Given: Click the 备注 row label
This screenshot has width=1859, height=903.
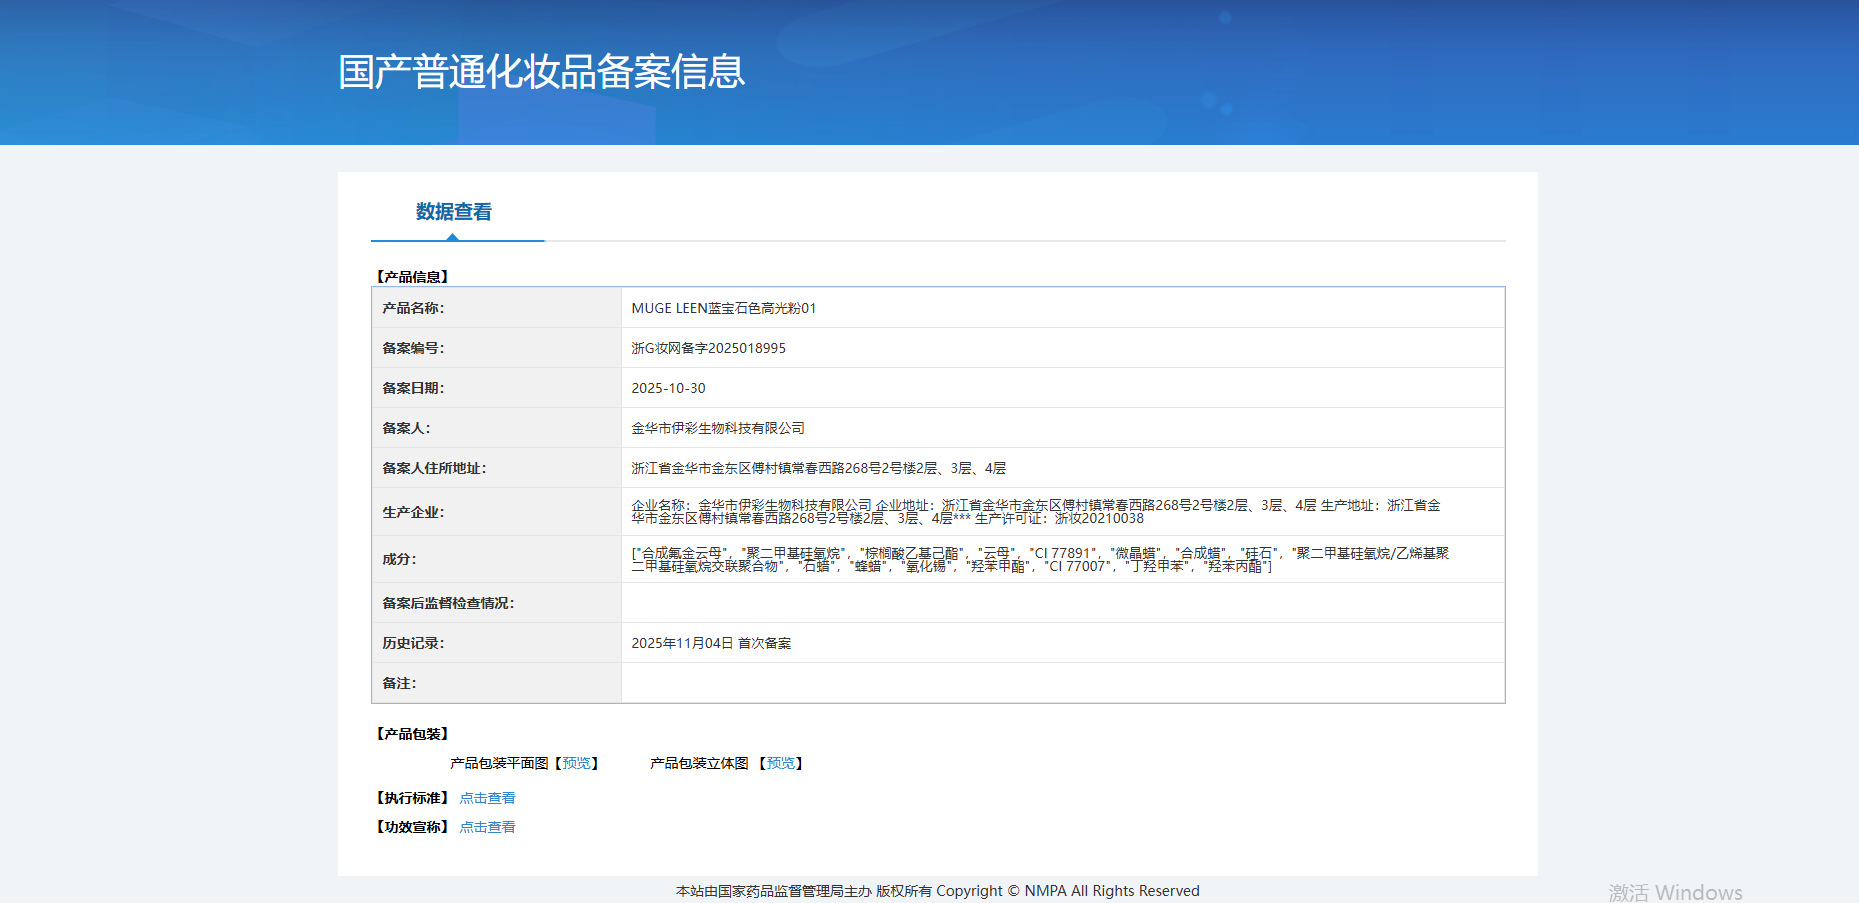Looking at the screenshot, I should point(399,683).
